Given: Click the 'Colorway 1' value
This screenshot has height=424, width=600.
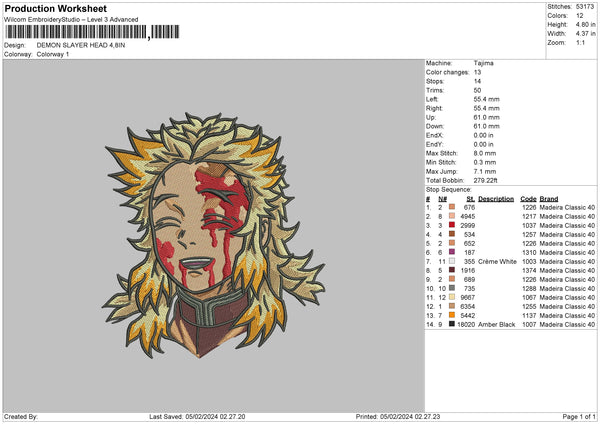Looking at the screenshot, I should click(x=53, y=54).
